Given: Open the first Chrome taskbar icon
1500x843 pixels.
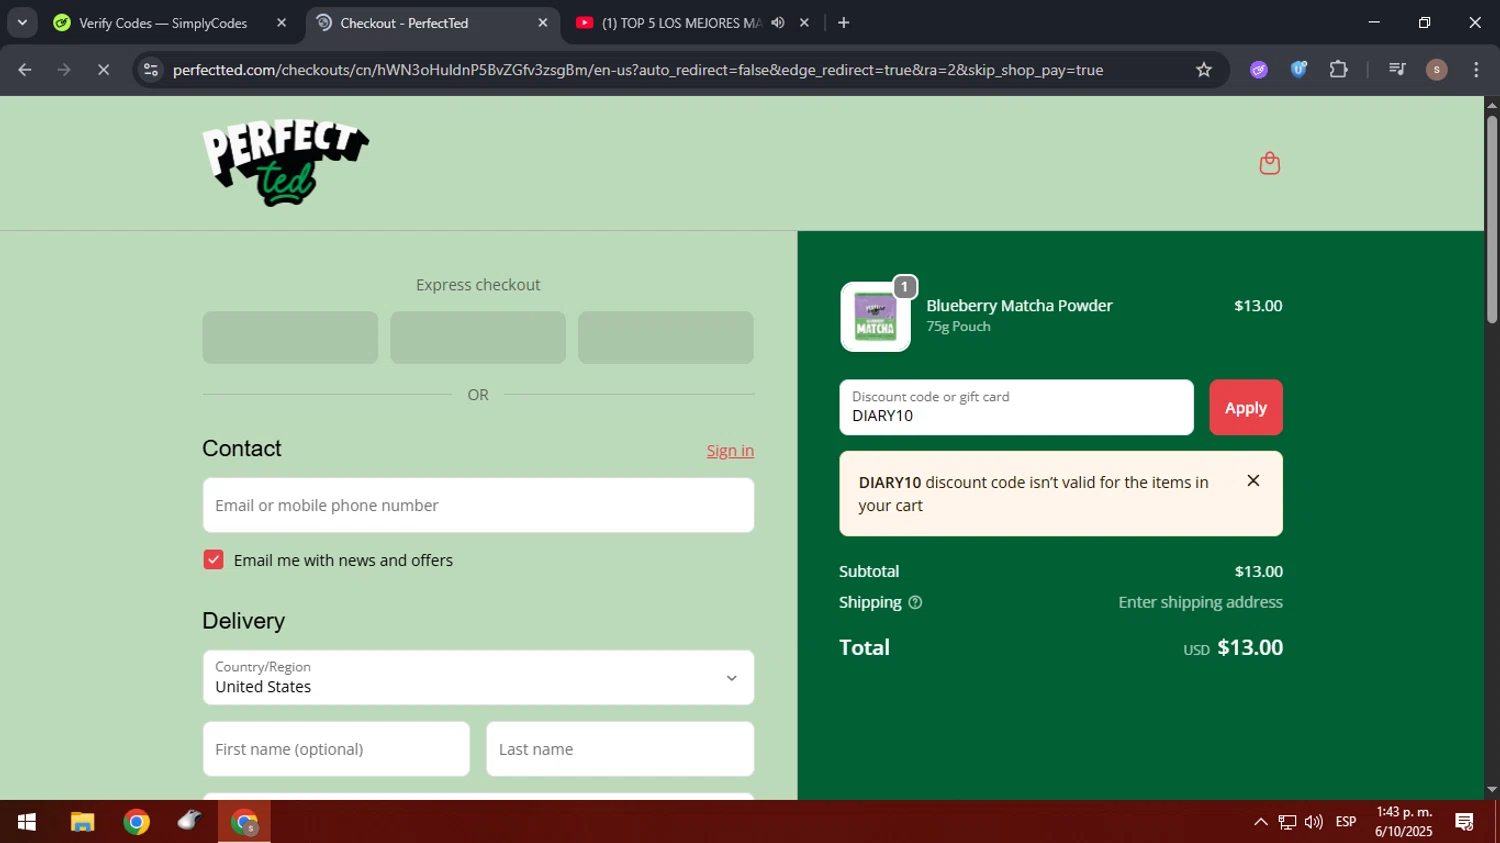Looking at the screenshot, I should (136, 822).
